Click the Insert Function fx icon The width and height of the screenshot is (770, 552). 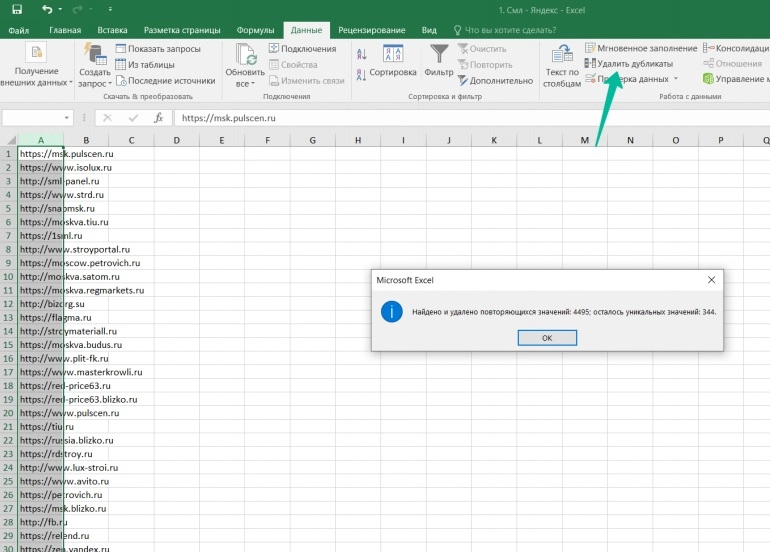[x=158, y=118]
